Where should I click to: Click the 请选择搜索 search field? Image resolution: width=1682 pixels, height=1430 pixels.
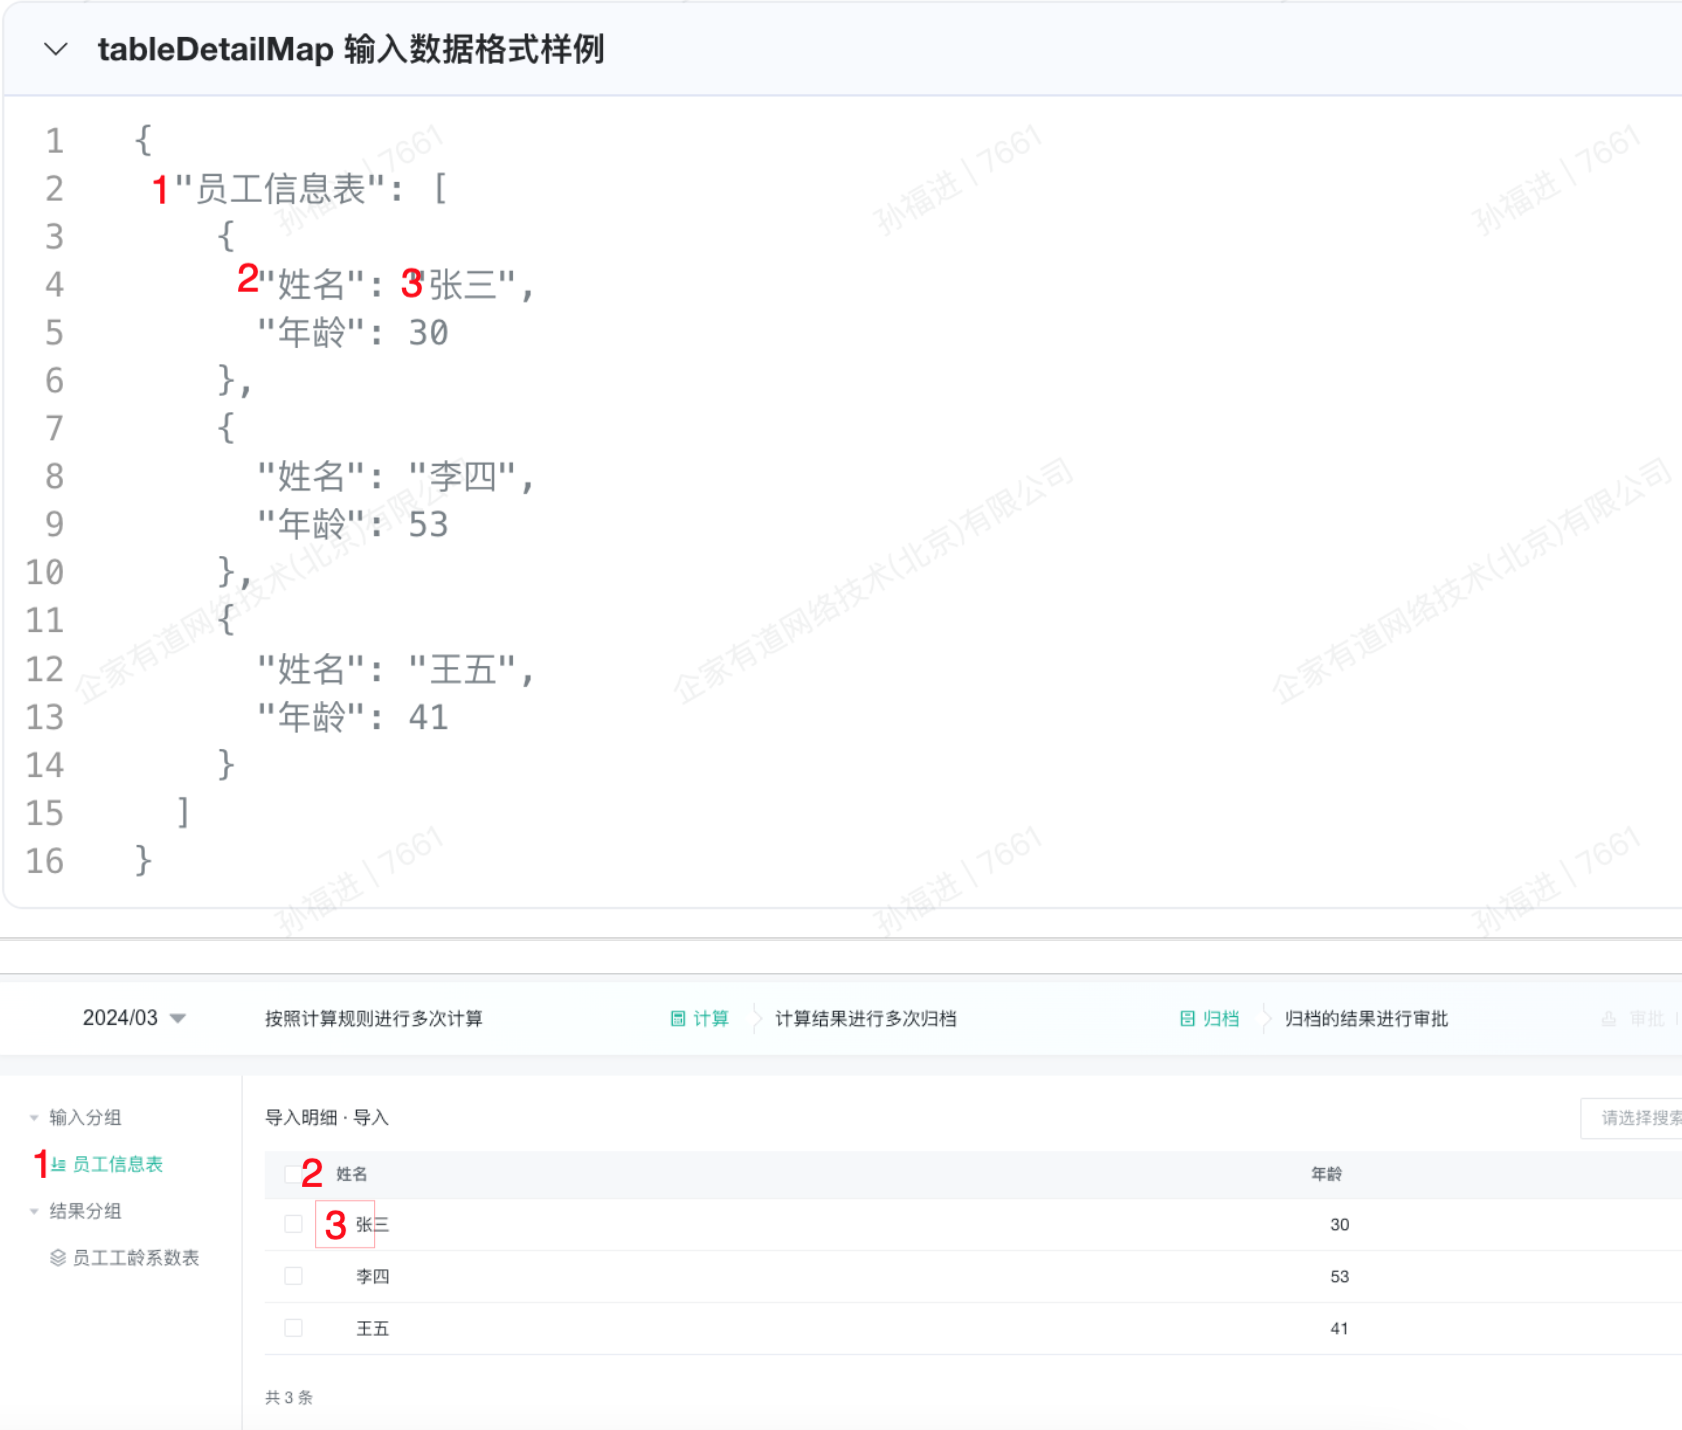coord(1635,1118)
